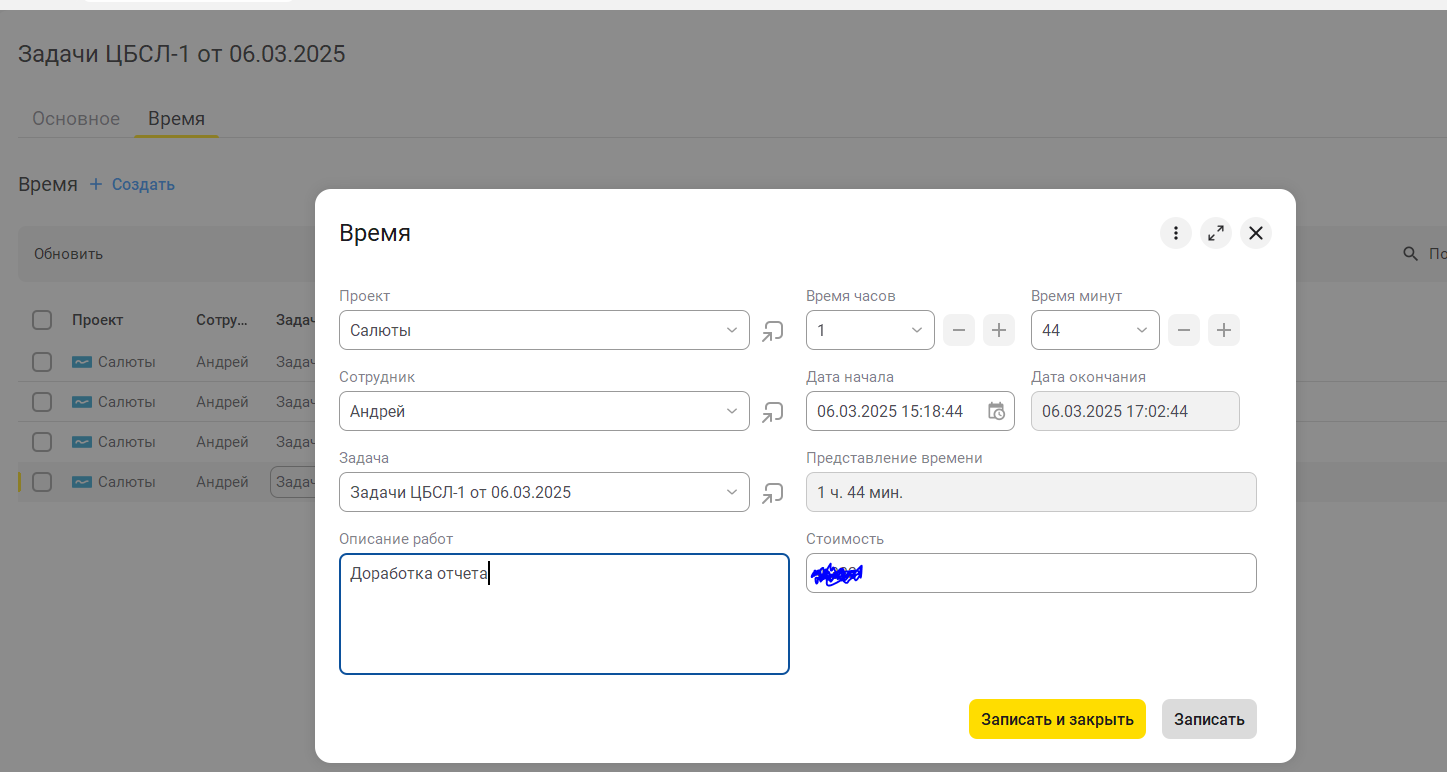Click the Сотру... column header
1447x772 pixels.
pyautogui.click(x=222, y=320)
